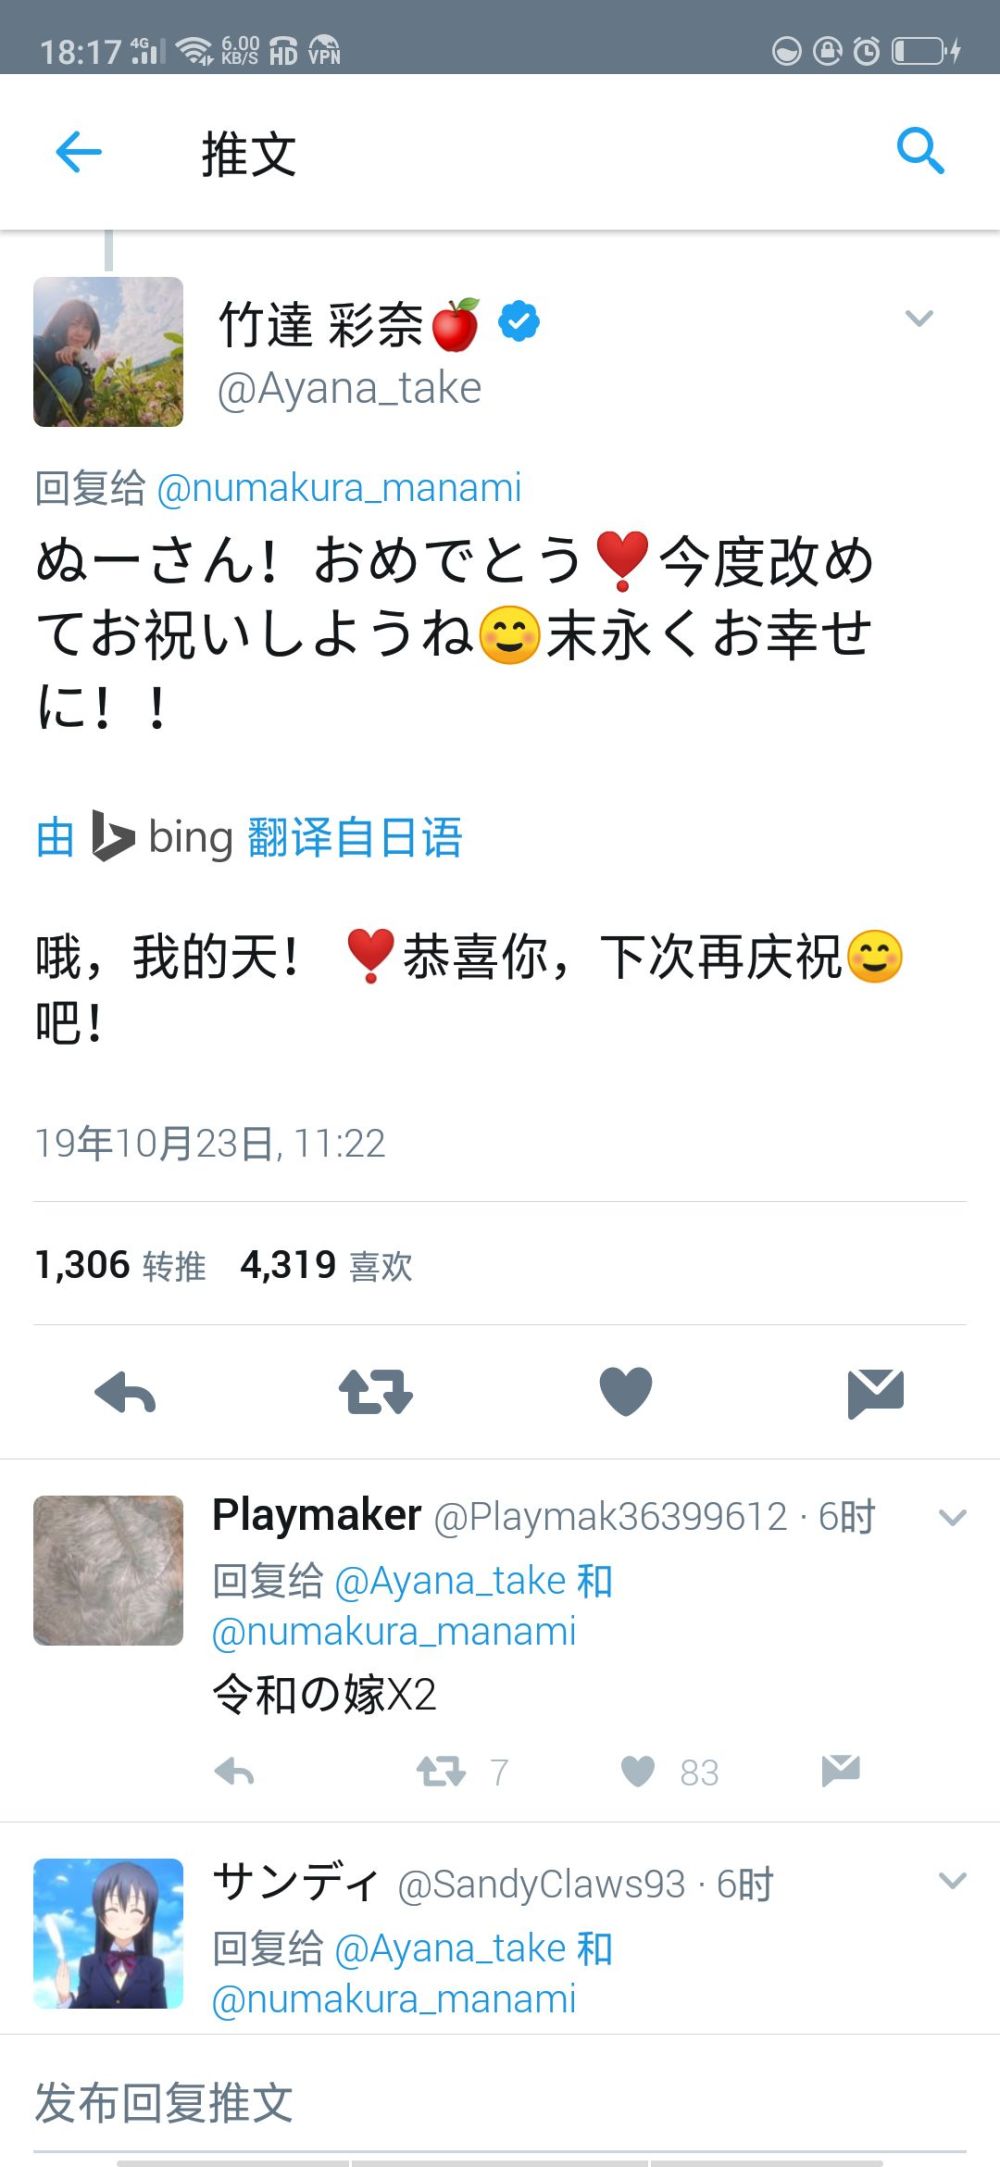Open 竹達彩奈 profile avatar
The height and width of the screenshot is (2167, 1000).
pos(108,352)
